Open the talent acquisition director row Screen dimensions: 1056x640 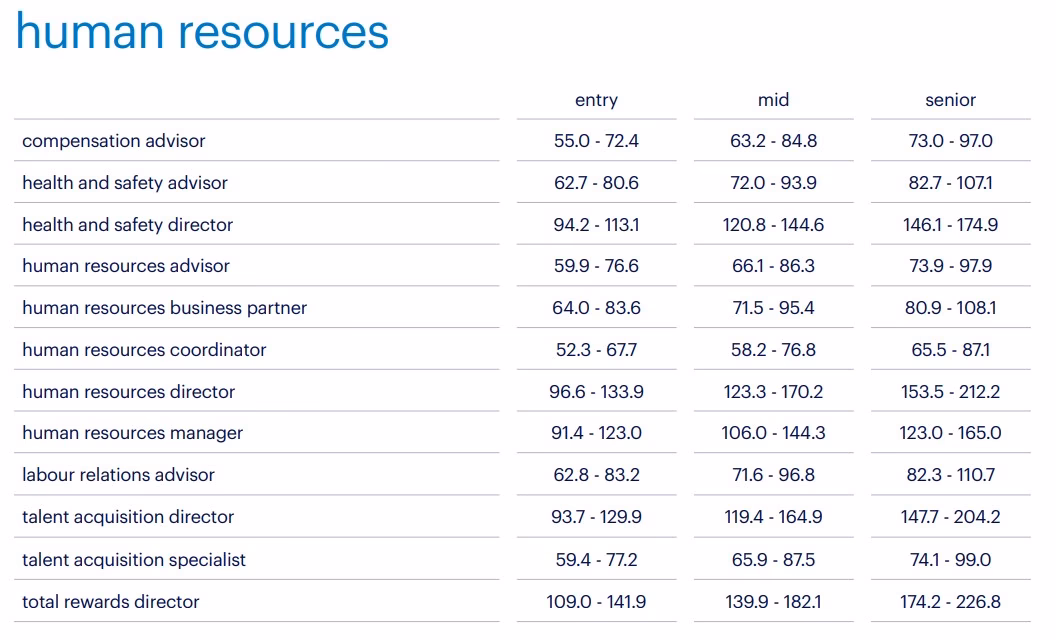click(x=126, y=517)
